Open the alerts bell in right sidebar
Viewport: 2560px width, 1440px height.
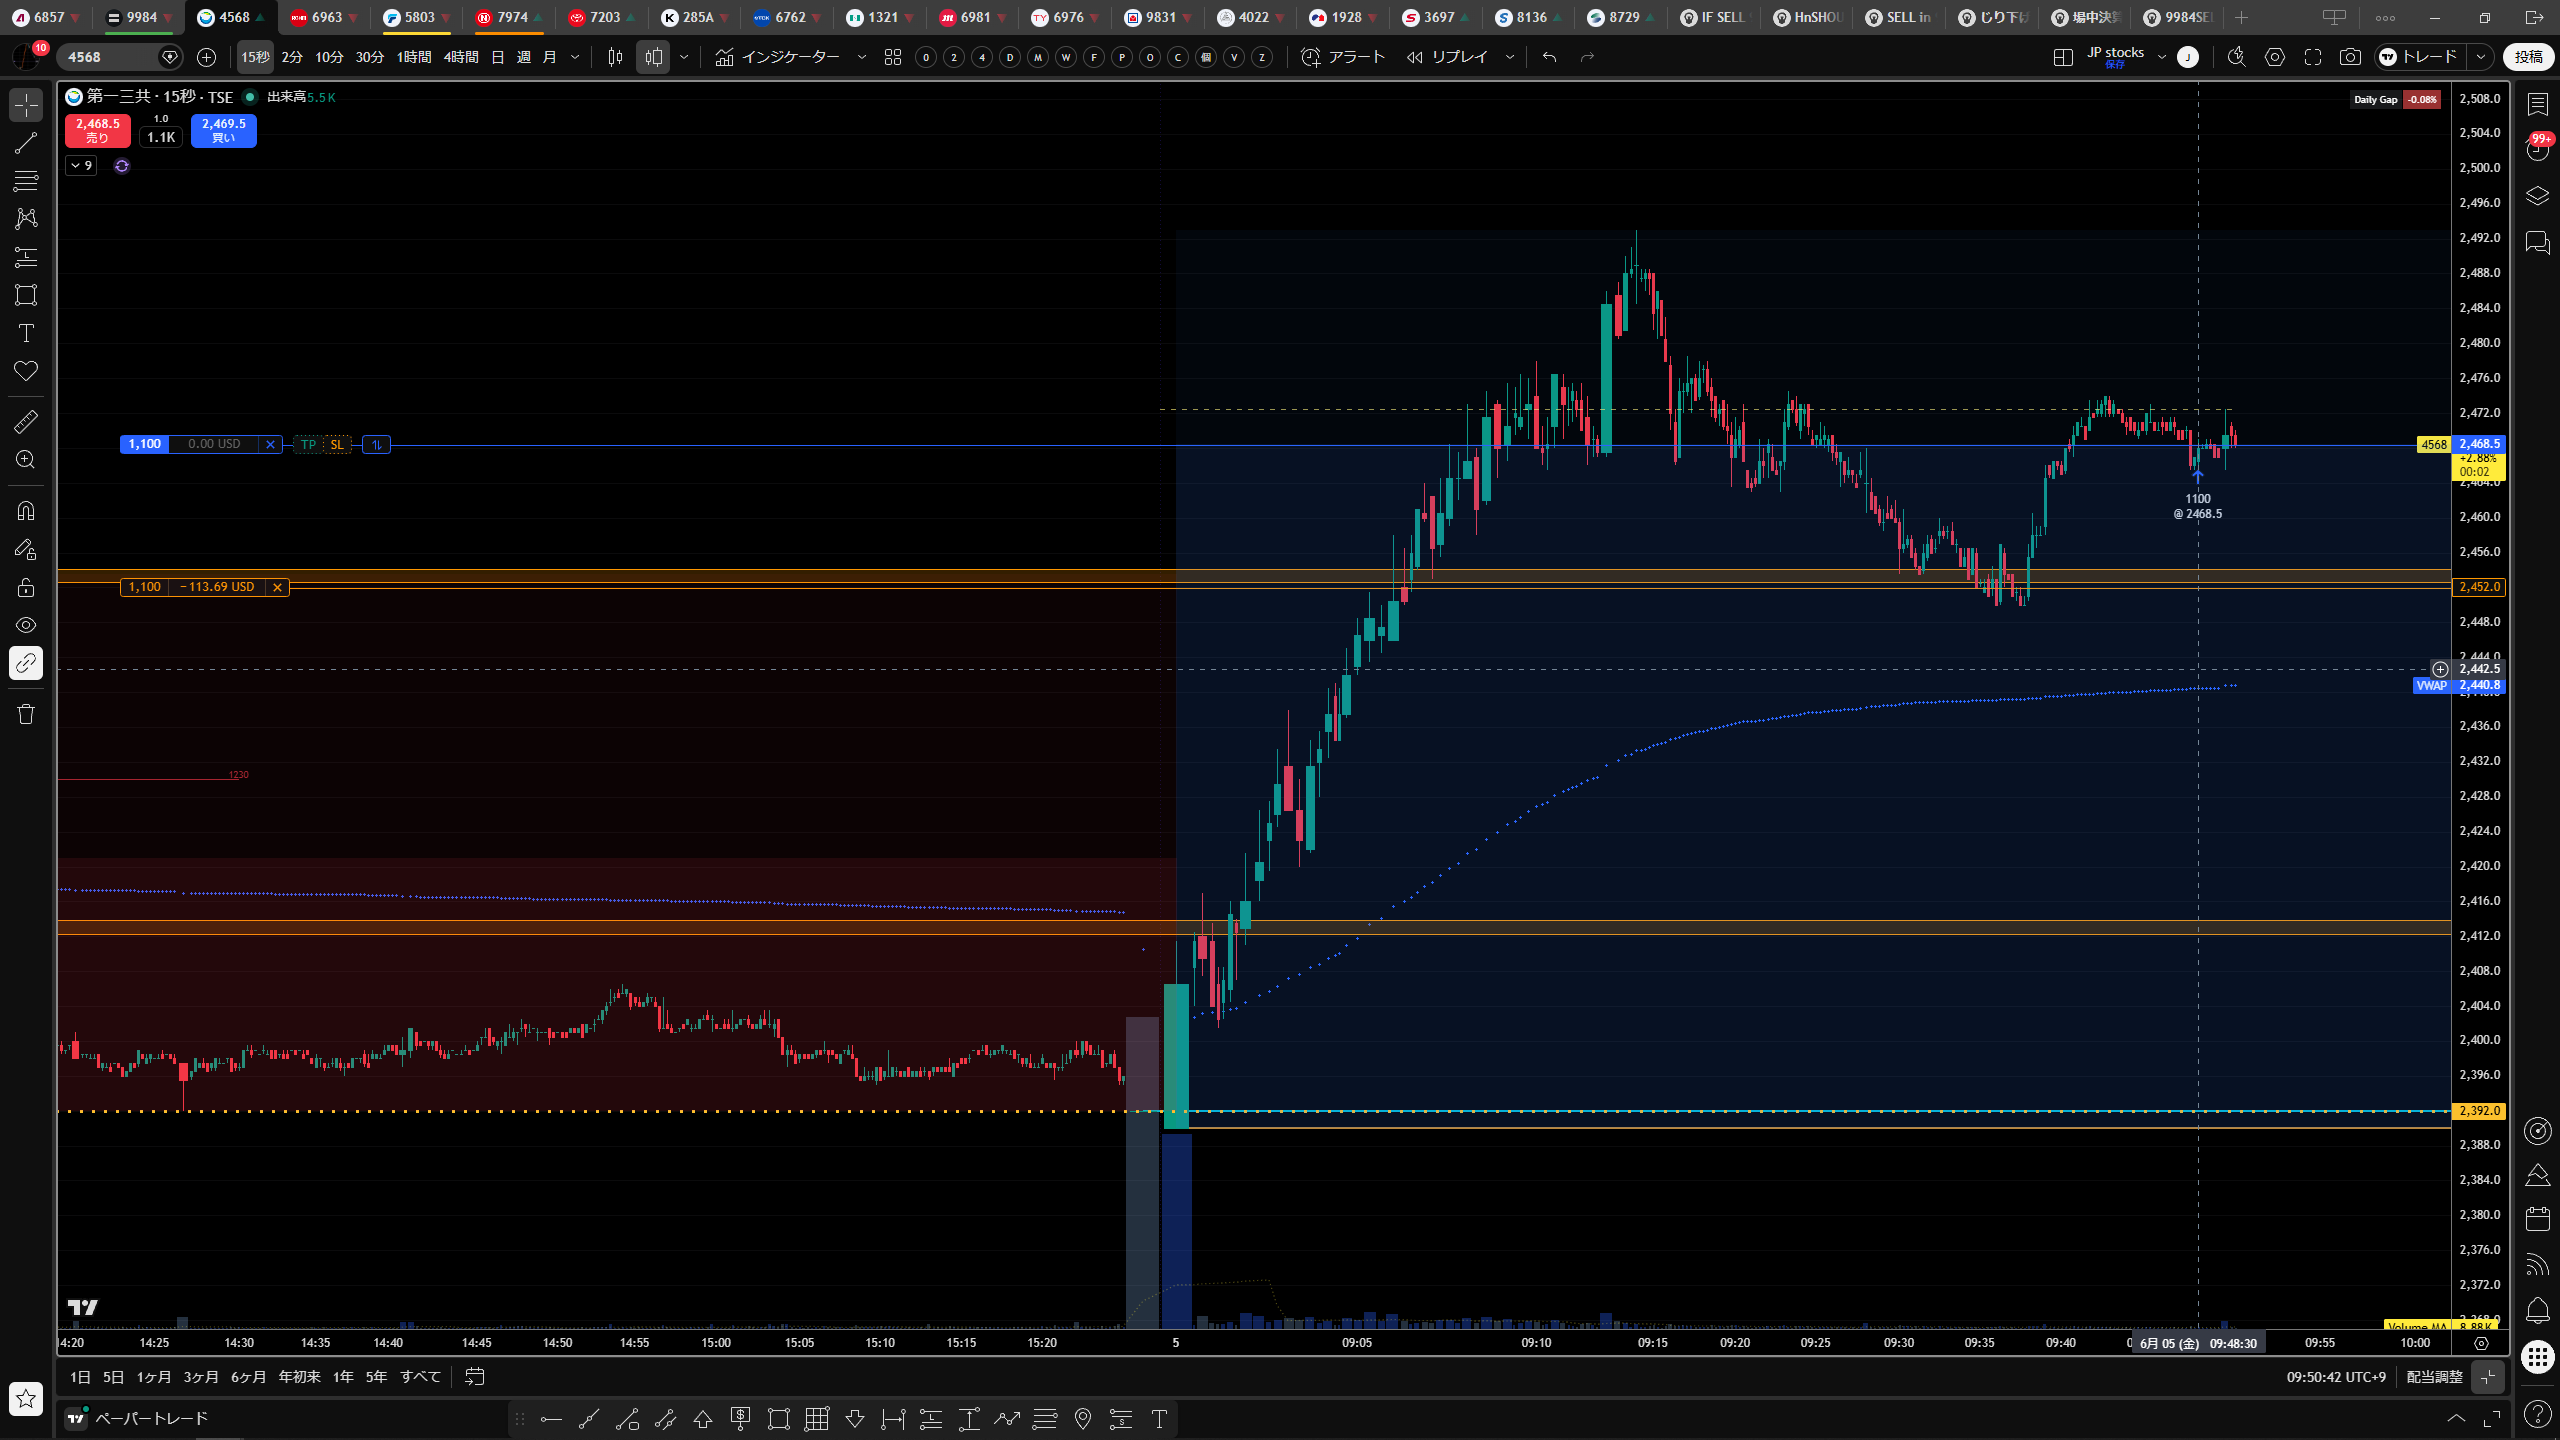pyautogui.click(x=2537, y=1309)
